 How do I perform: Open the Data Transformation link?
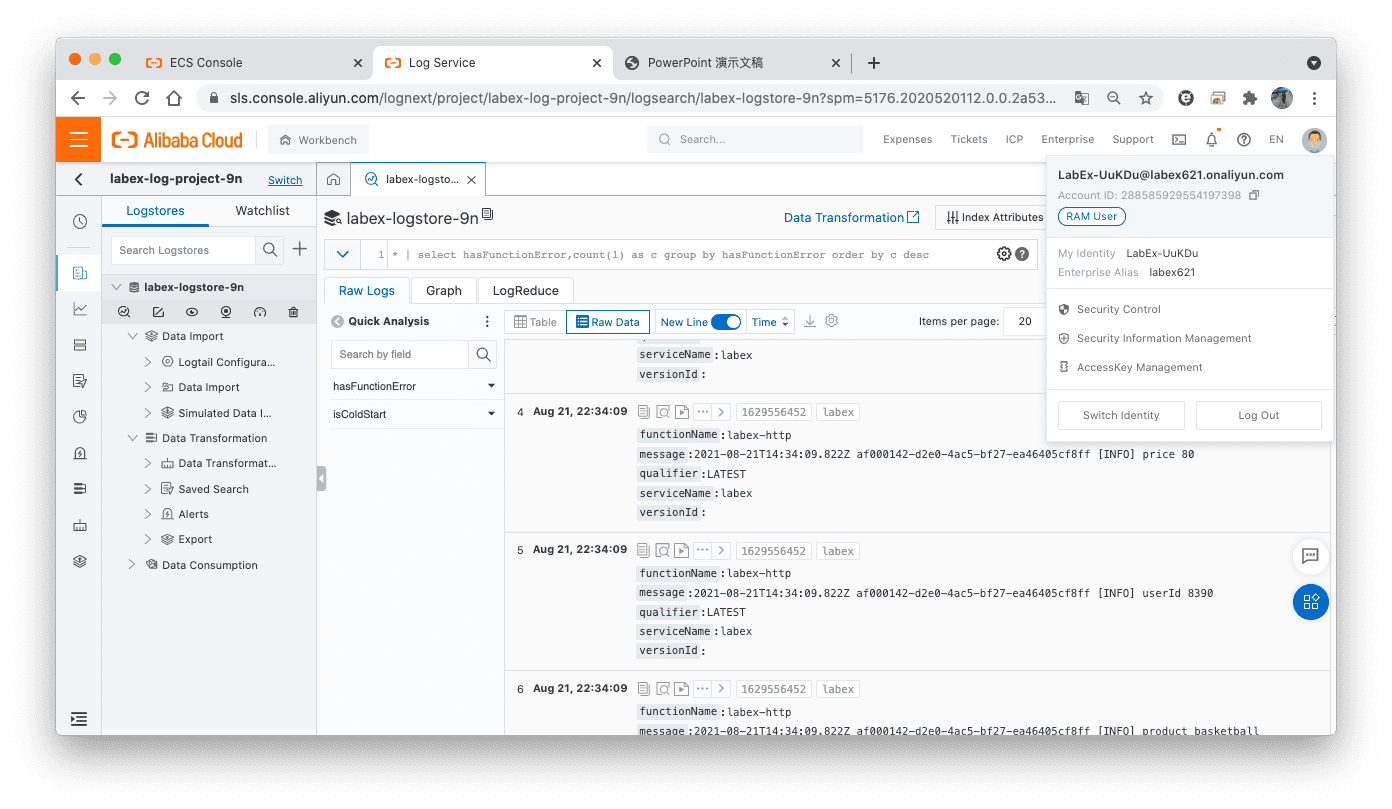point(851,218)
